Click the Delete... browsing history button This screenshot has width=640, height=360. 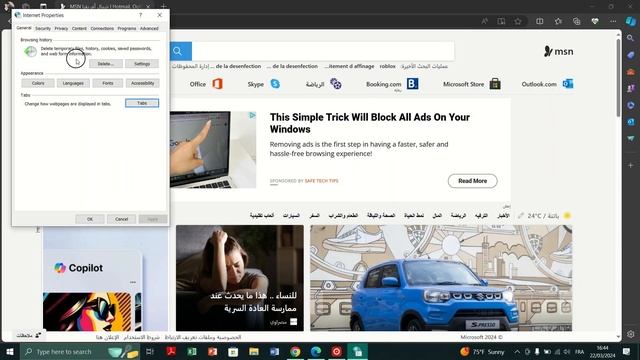tap(106, 64)
